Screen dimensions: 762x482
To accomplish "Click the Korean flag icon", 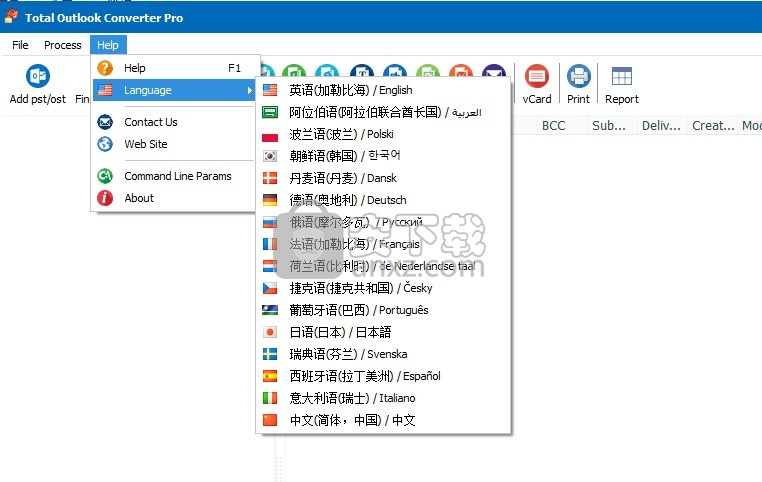I will pos(270,156).
